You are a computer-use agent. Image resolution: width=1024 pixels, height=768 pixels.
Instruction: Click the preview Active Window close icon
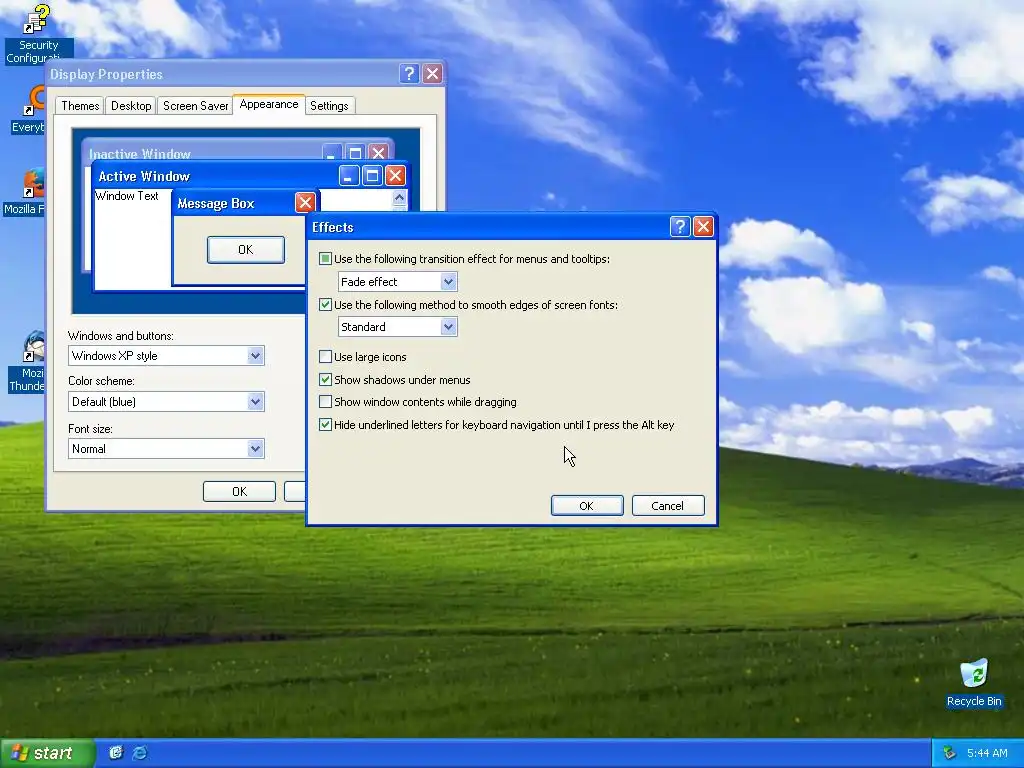(x=395, y=176)
